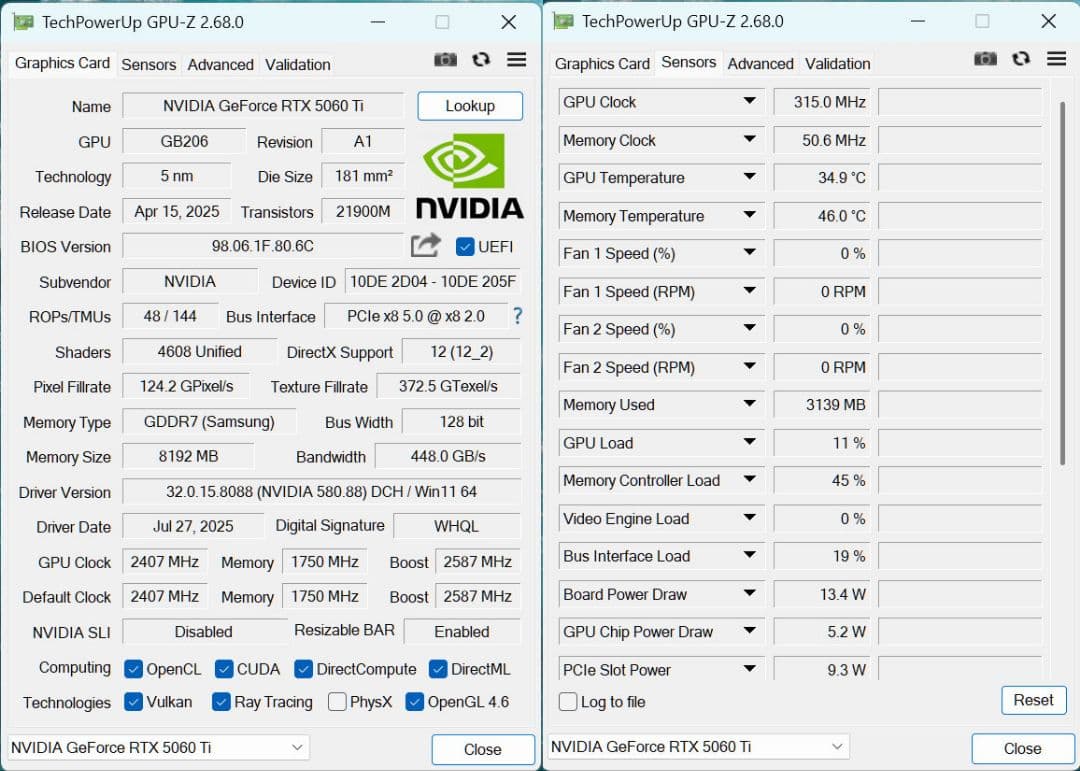This screenshot has height=771, width=1080.
Task: Click the camera screenshot icon in left window
Action: tap(445, 59)
